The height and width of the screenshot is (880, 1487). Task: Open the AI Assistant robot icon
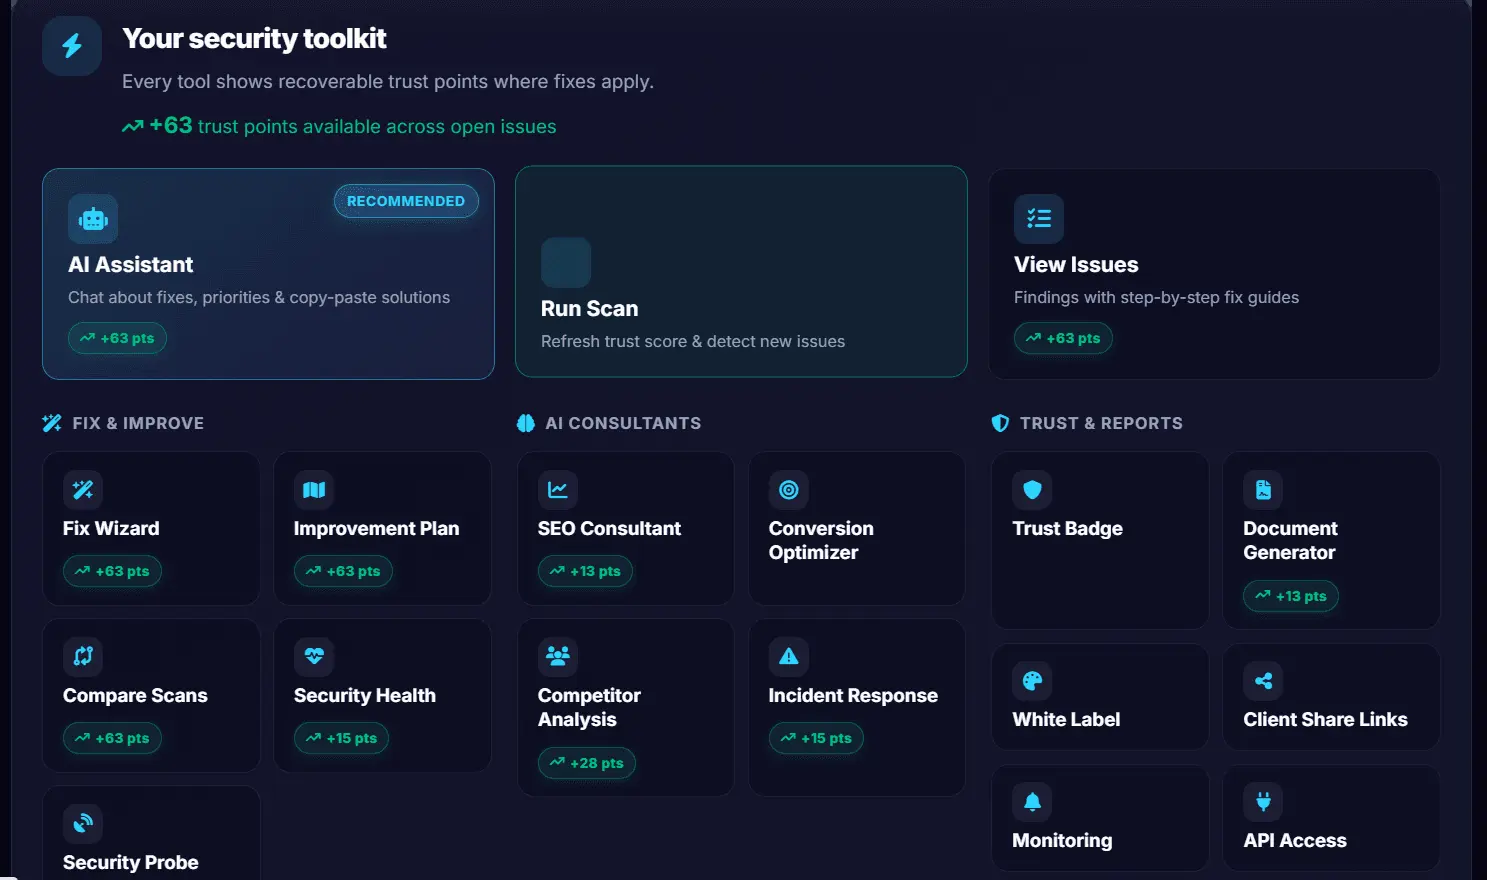click(93, 219)
